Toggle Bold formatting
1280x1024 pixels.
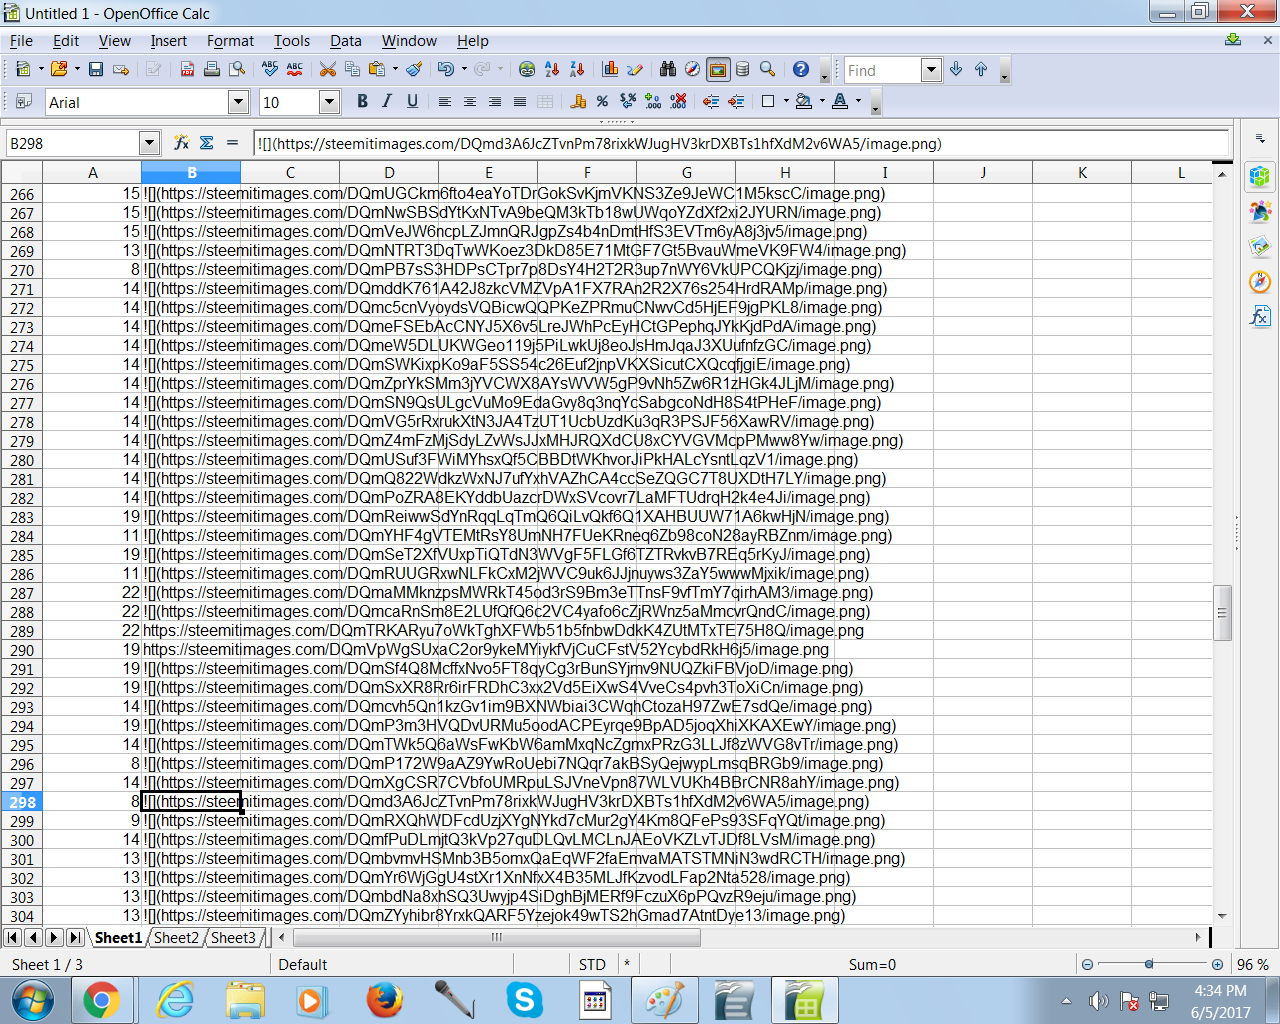[x=362, y=101]
